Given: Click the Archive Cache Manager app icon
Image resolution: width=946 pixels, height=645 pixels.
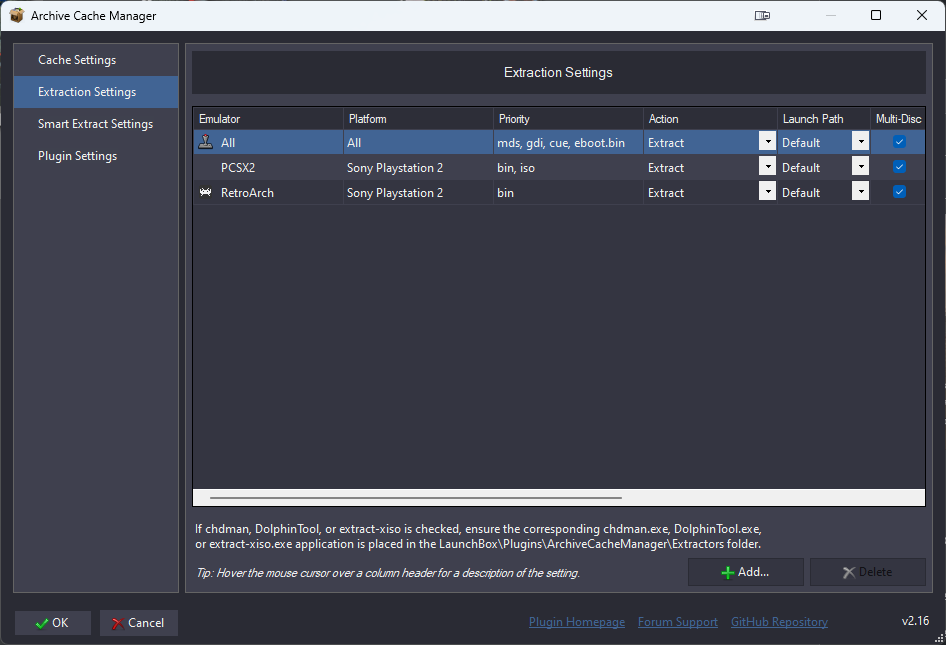Looking at the screenshot, I should coord(16,15).
